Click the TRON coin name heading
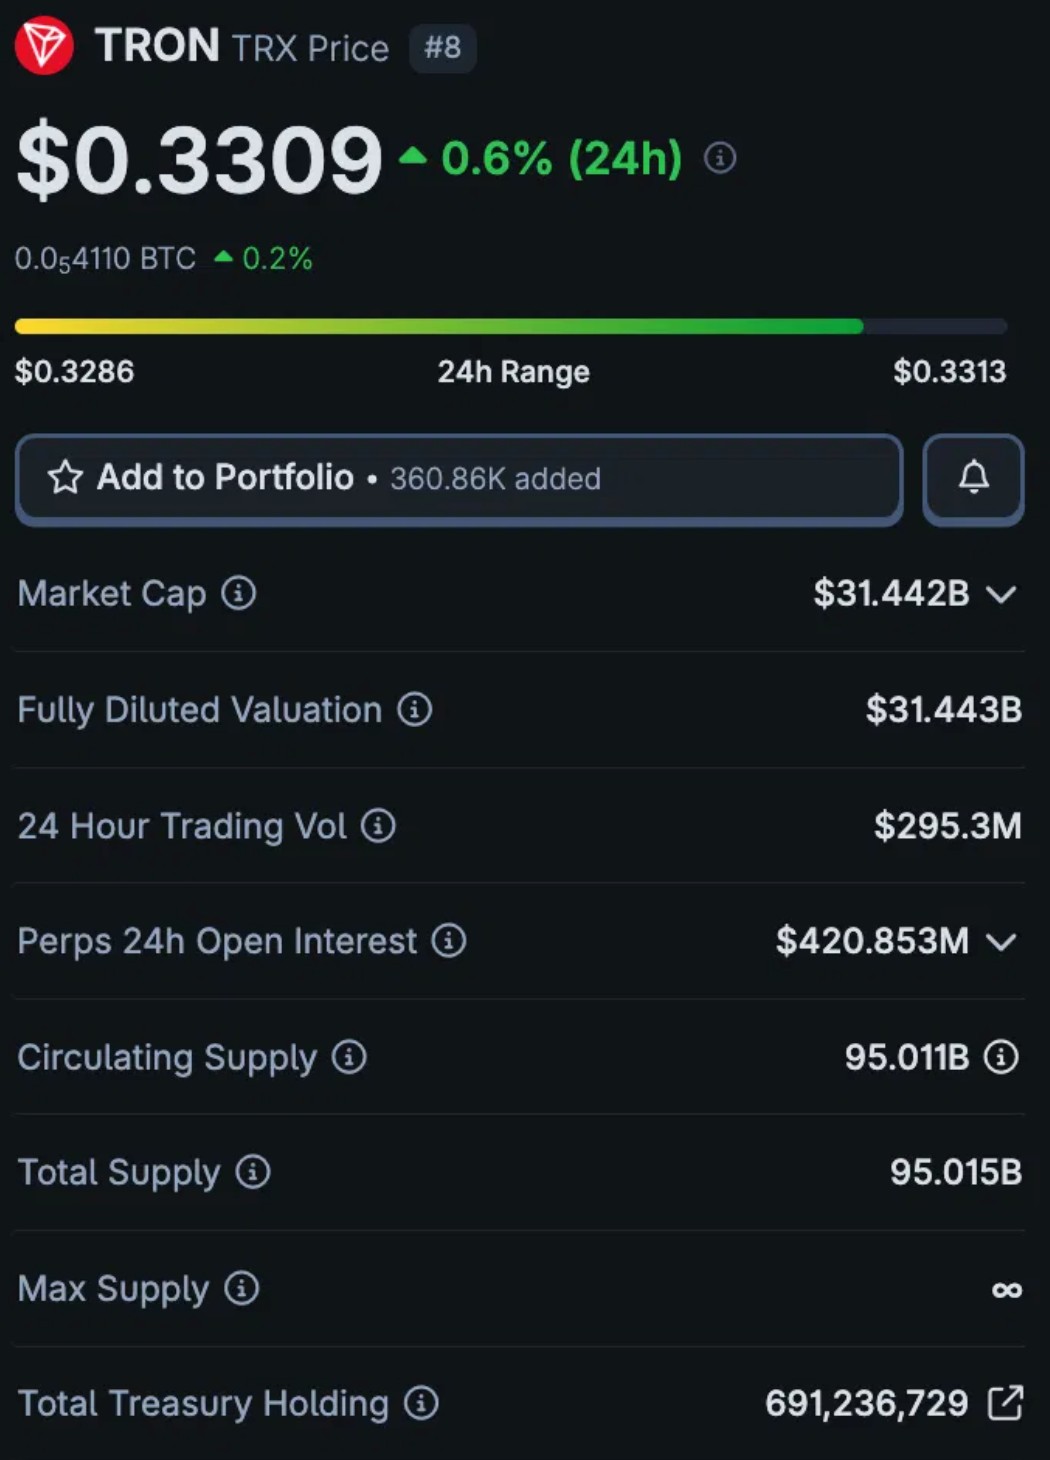This screenshot has height=1460, width=1050. click(157, 46)
